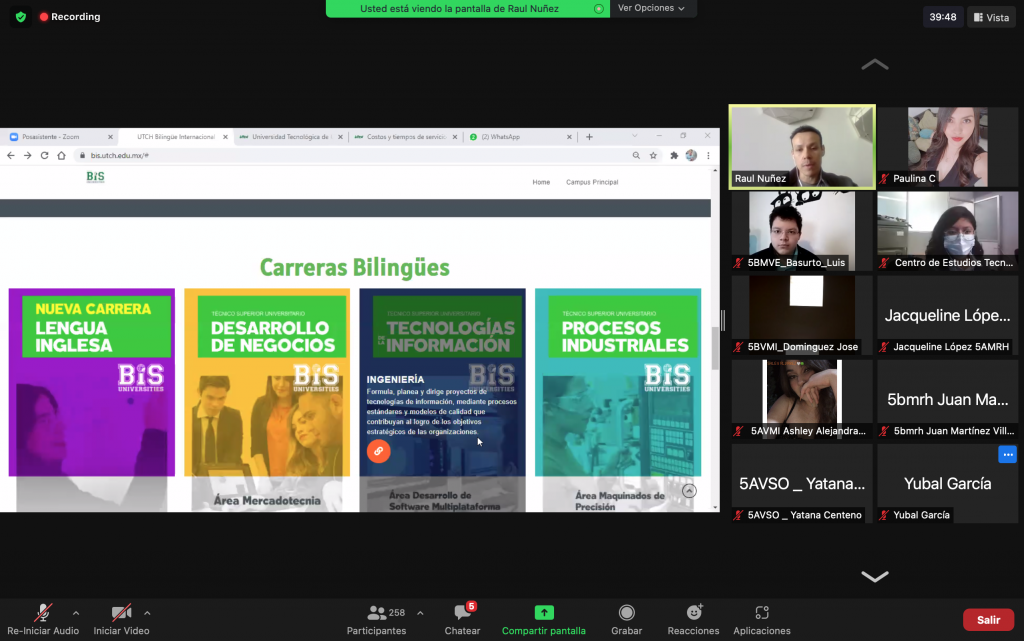Screen dimensions: 1024x641
Task: Toggle camera with Iniciar Video
Action: click(121, 613)
